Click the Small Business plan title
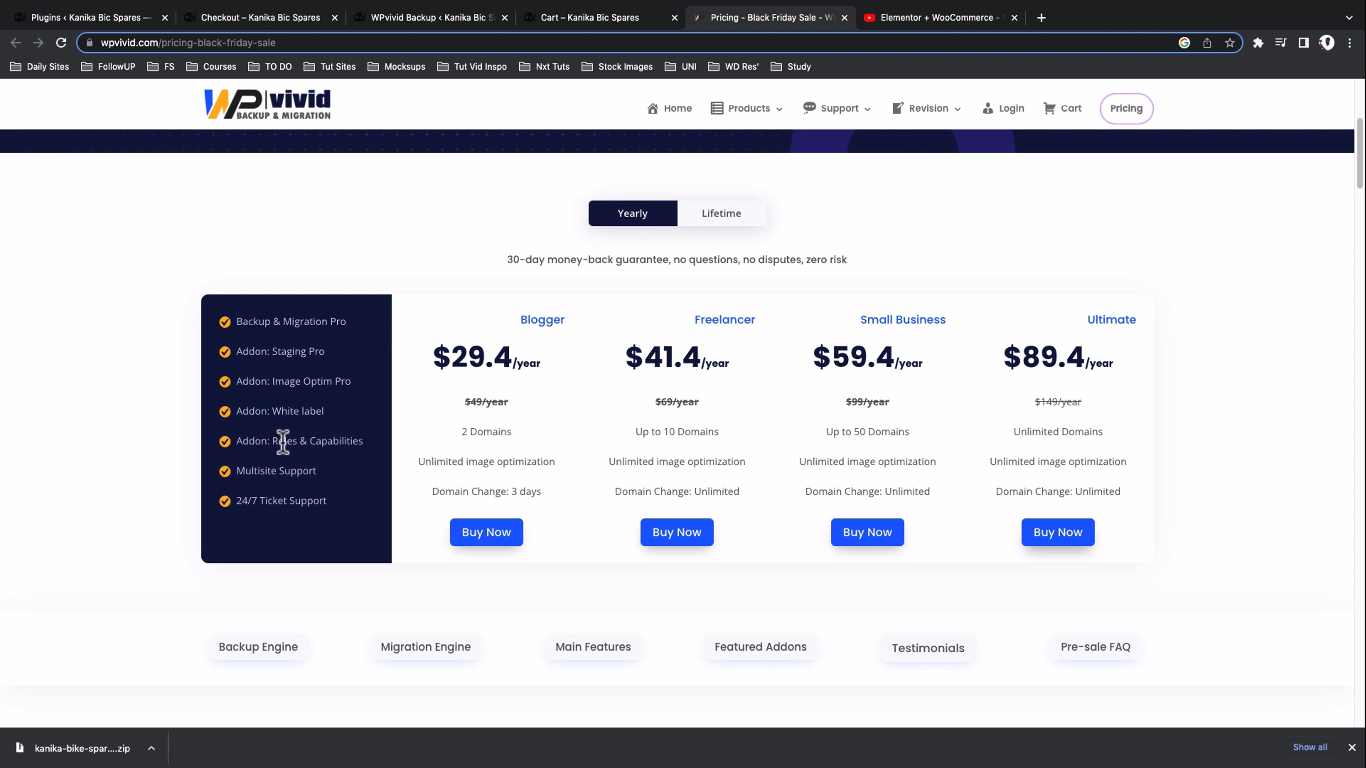The height and width of the screenshot is (768, 1366). coord(903,320)
